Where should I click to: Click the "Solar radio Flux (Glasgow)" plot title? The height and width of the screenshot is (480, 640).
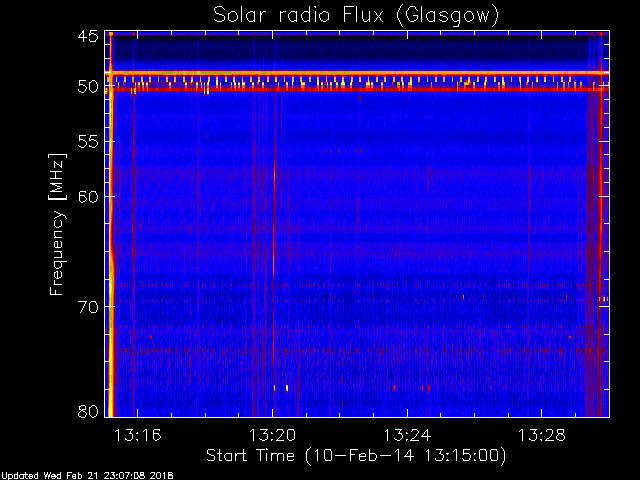355,15
